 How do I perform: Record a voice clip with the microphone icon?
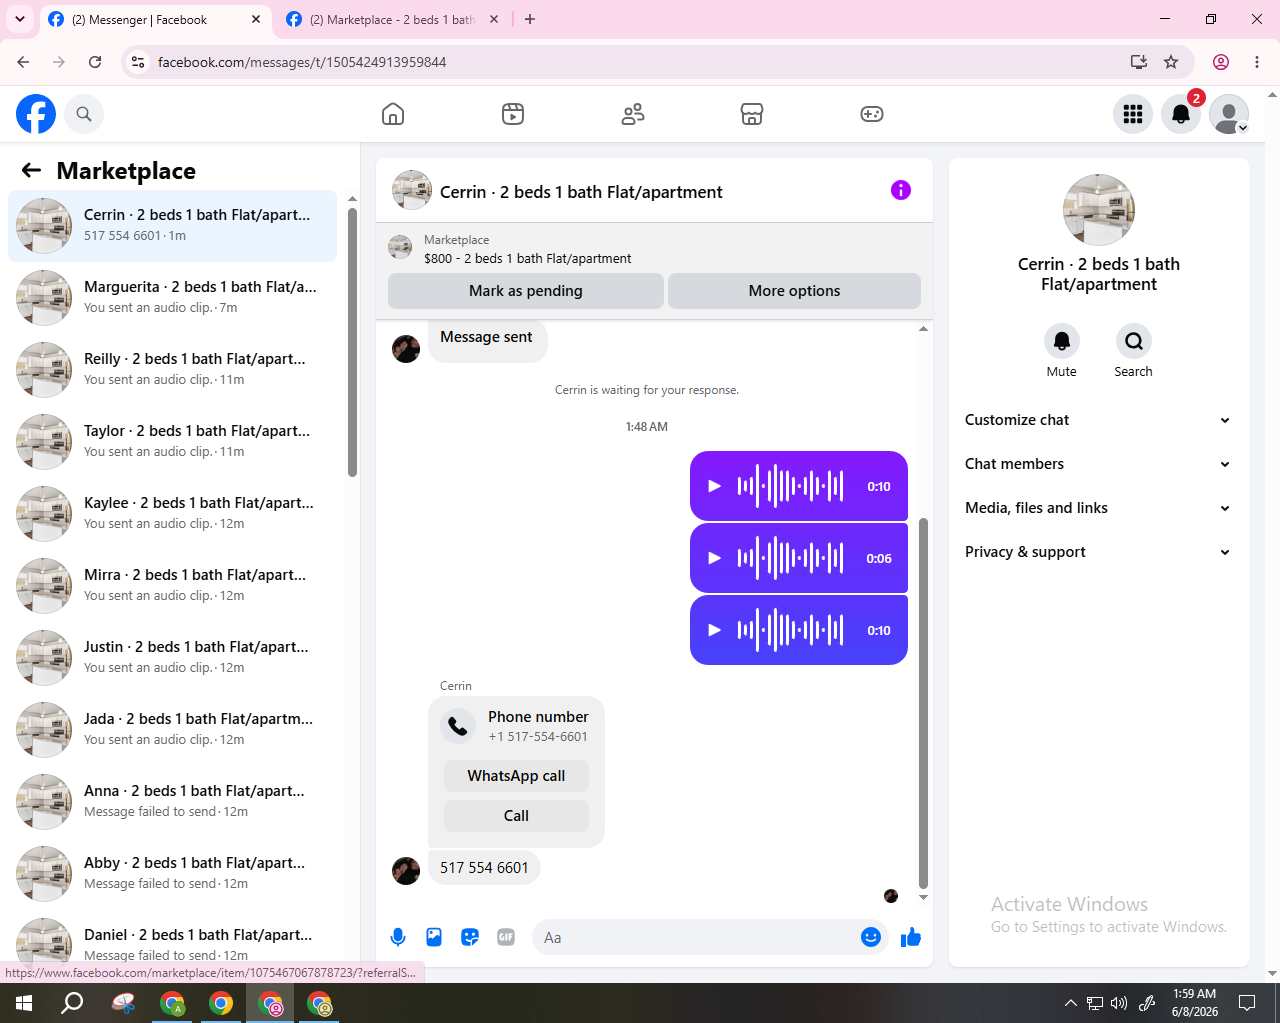pos(398,937)
